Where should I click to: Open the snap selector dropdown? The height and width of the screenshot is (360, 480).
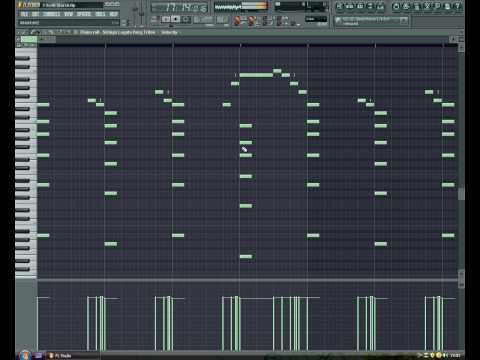point(316,19)
